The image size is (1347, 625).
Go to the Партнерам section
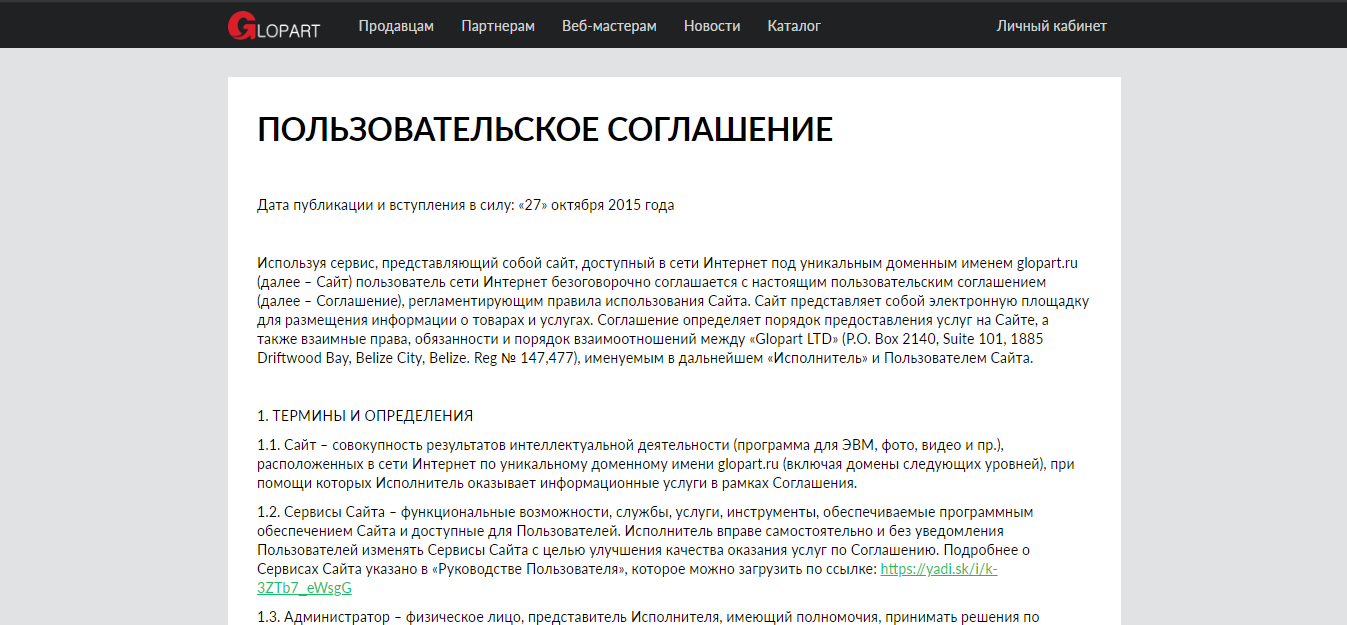(x=498, y=26)
